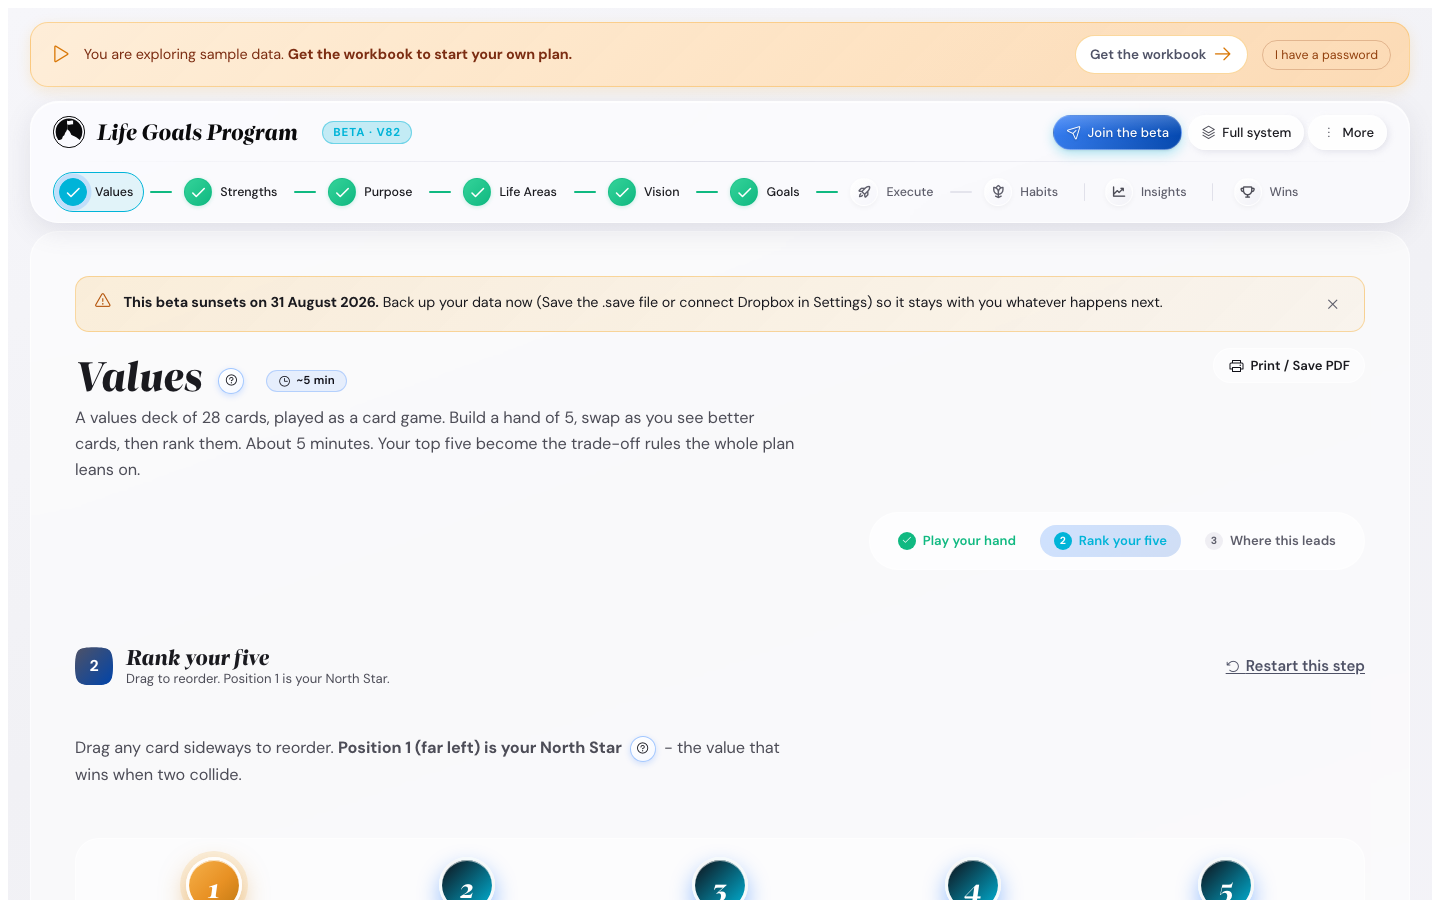
Task: Open the Wins section
Action: [x=1268, y=192]
